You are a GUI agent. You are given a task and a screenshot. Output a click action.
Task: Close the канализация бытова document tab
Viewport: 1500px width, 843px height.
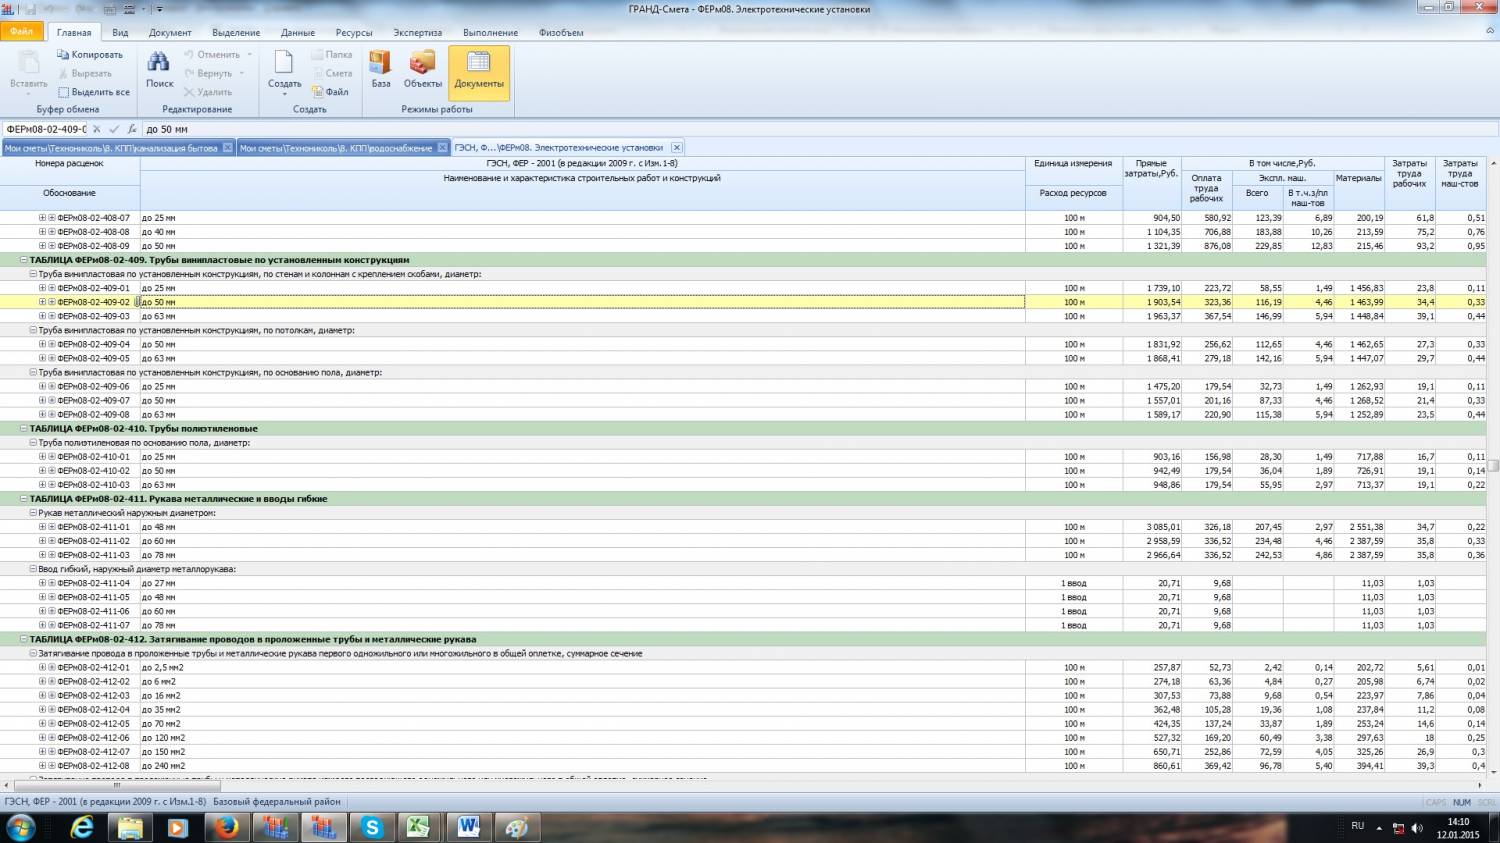tap(228, 148)
